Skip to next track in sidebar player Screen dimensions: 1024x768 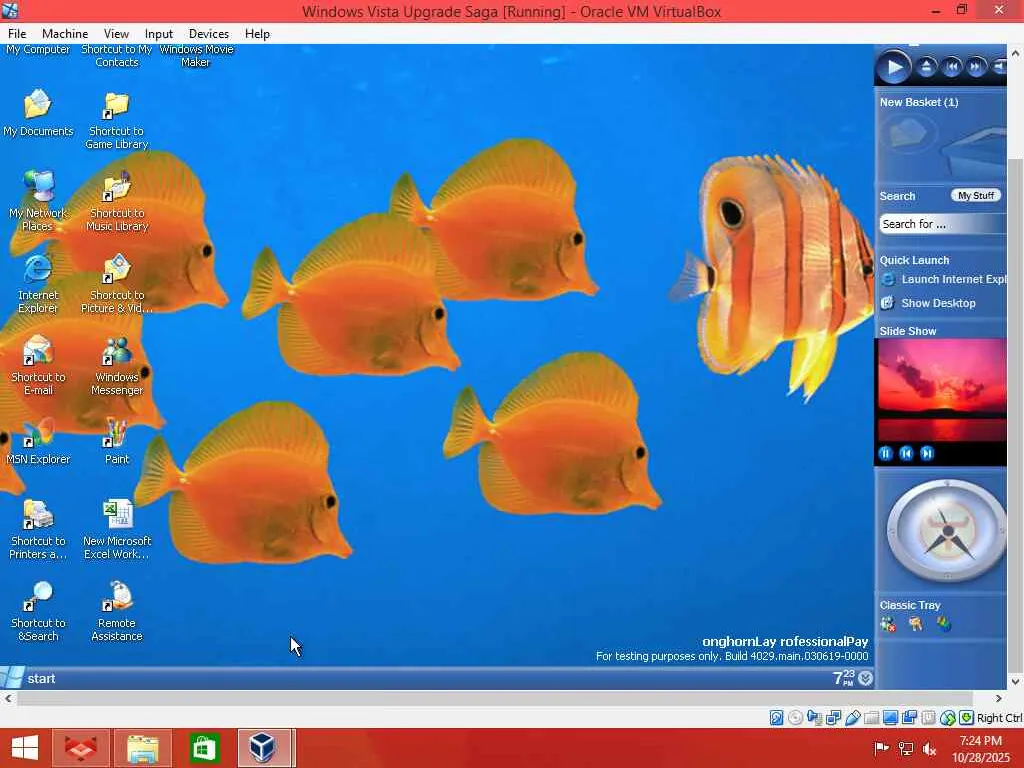pyautogui.click(x=976, y=67)
